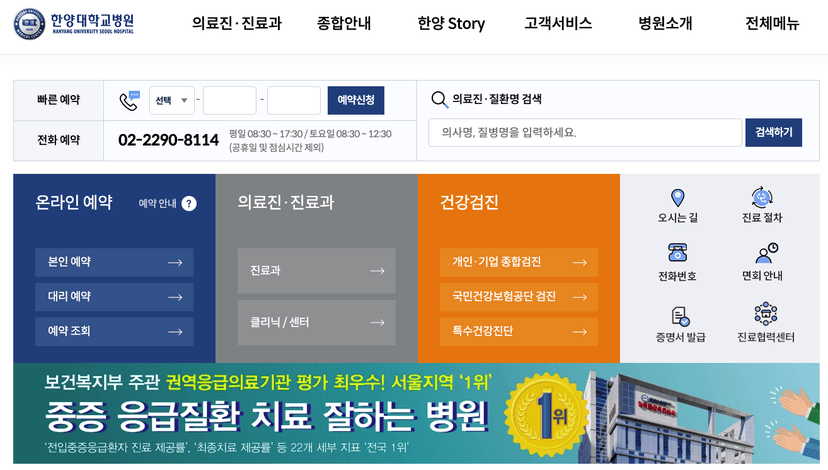
Task: Click the 오시는 길 location pin icon
Action: 678,198
